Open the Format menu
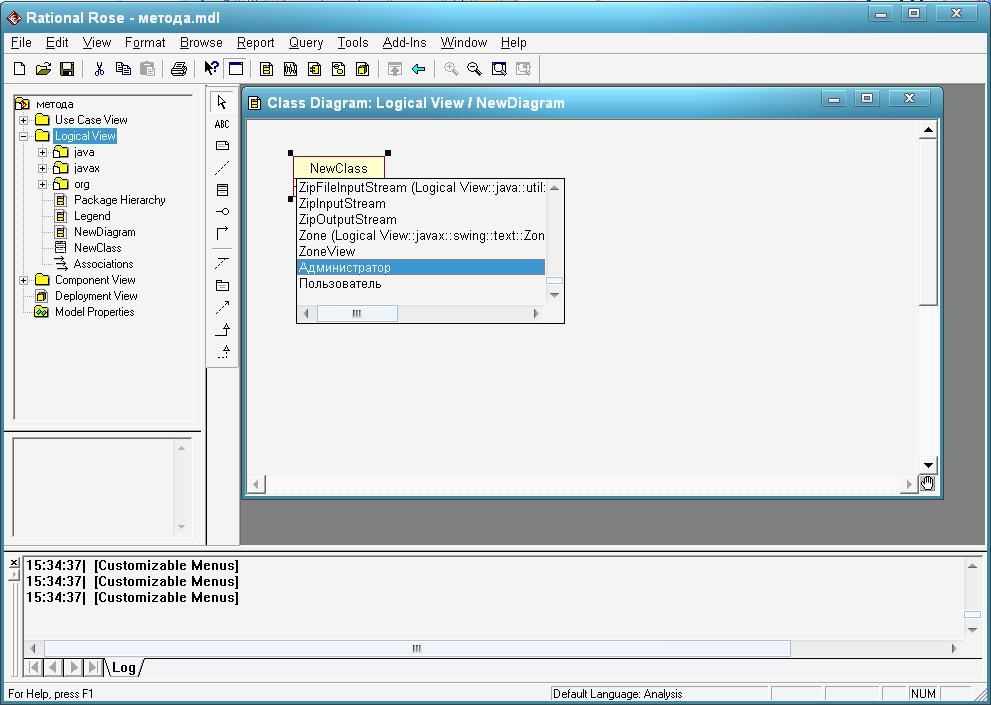Viewport: 991px width, 705px height. coord(145,42)
